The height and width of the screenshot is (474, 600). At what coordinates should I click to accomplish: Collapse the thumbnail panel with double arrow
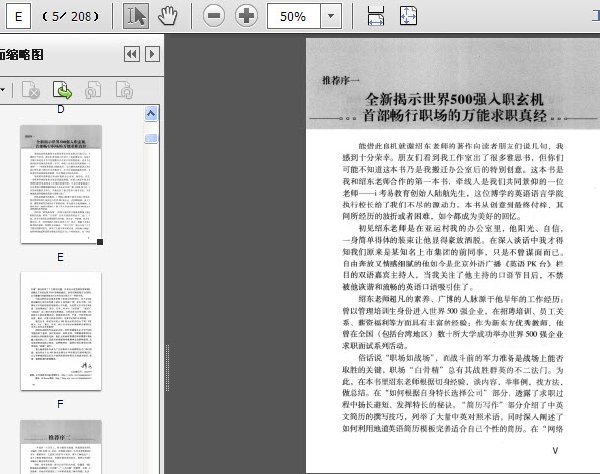coord(132,54)
